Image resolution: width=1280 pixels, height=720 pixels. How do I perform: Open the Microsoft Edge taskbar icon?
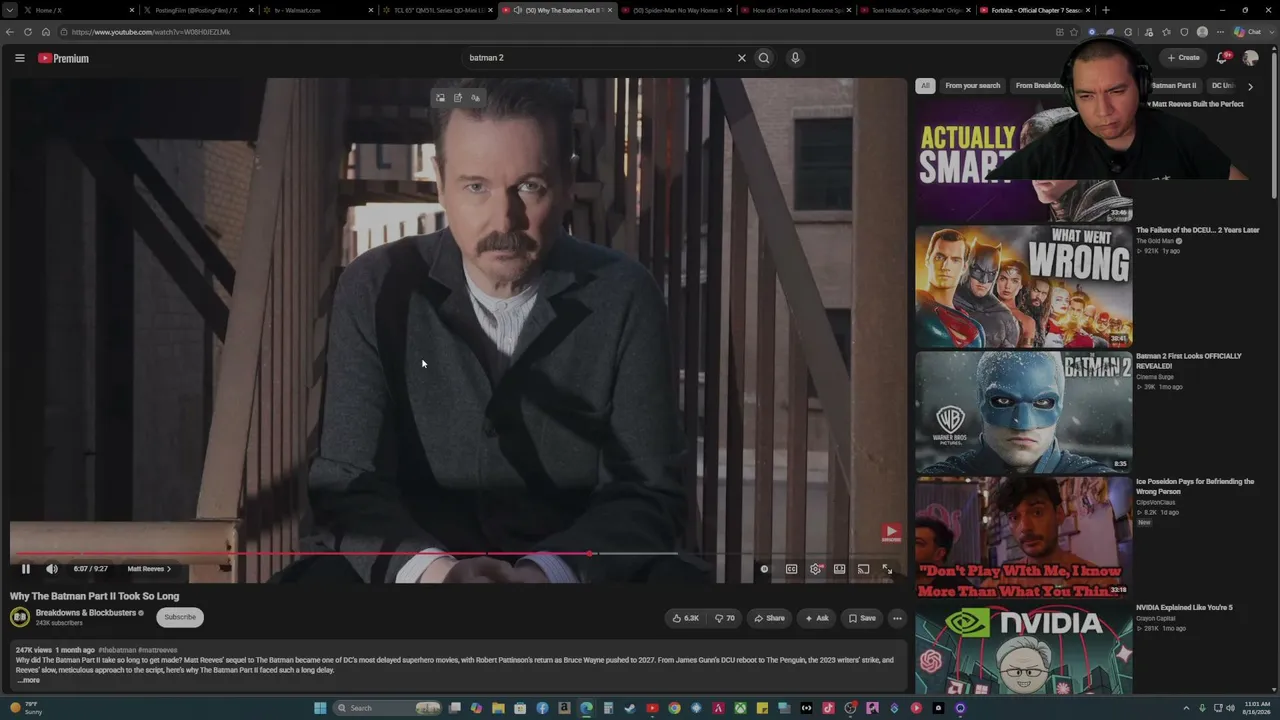(586, 708)
